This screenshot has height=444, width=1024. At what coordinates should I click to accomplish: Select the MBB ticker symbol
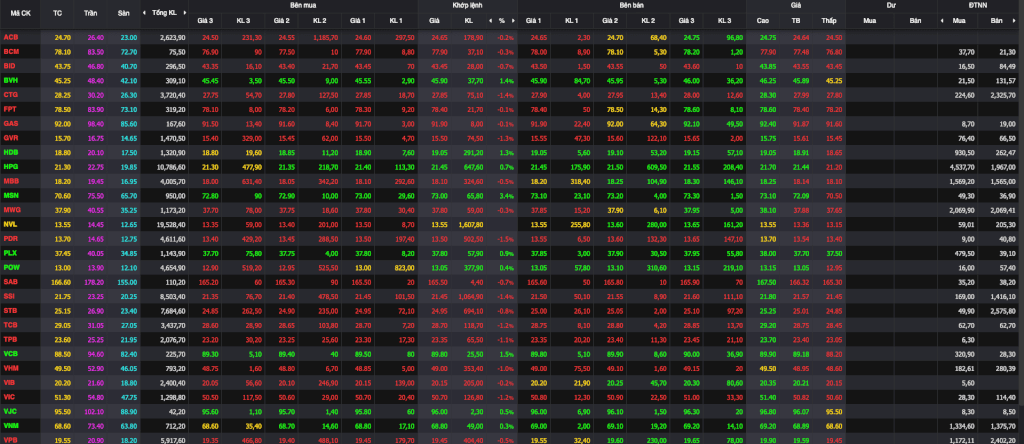tap(10, 181)
